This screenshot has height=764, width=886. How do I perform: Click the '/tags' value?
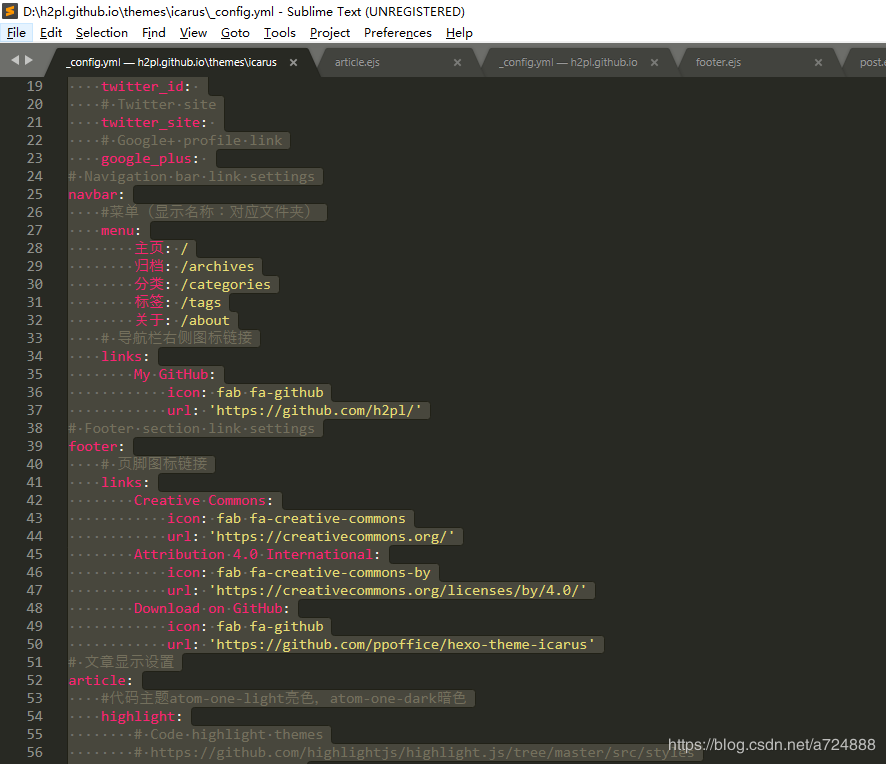click(x=201, y=303)
